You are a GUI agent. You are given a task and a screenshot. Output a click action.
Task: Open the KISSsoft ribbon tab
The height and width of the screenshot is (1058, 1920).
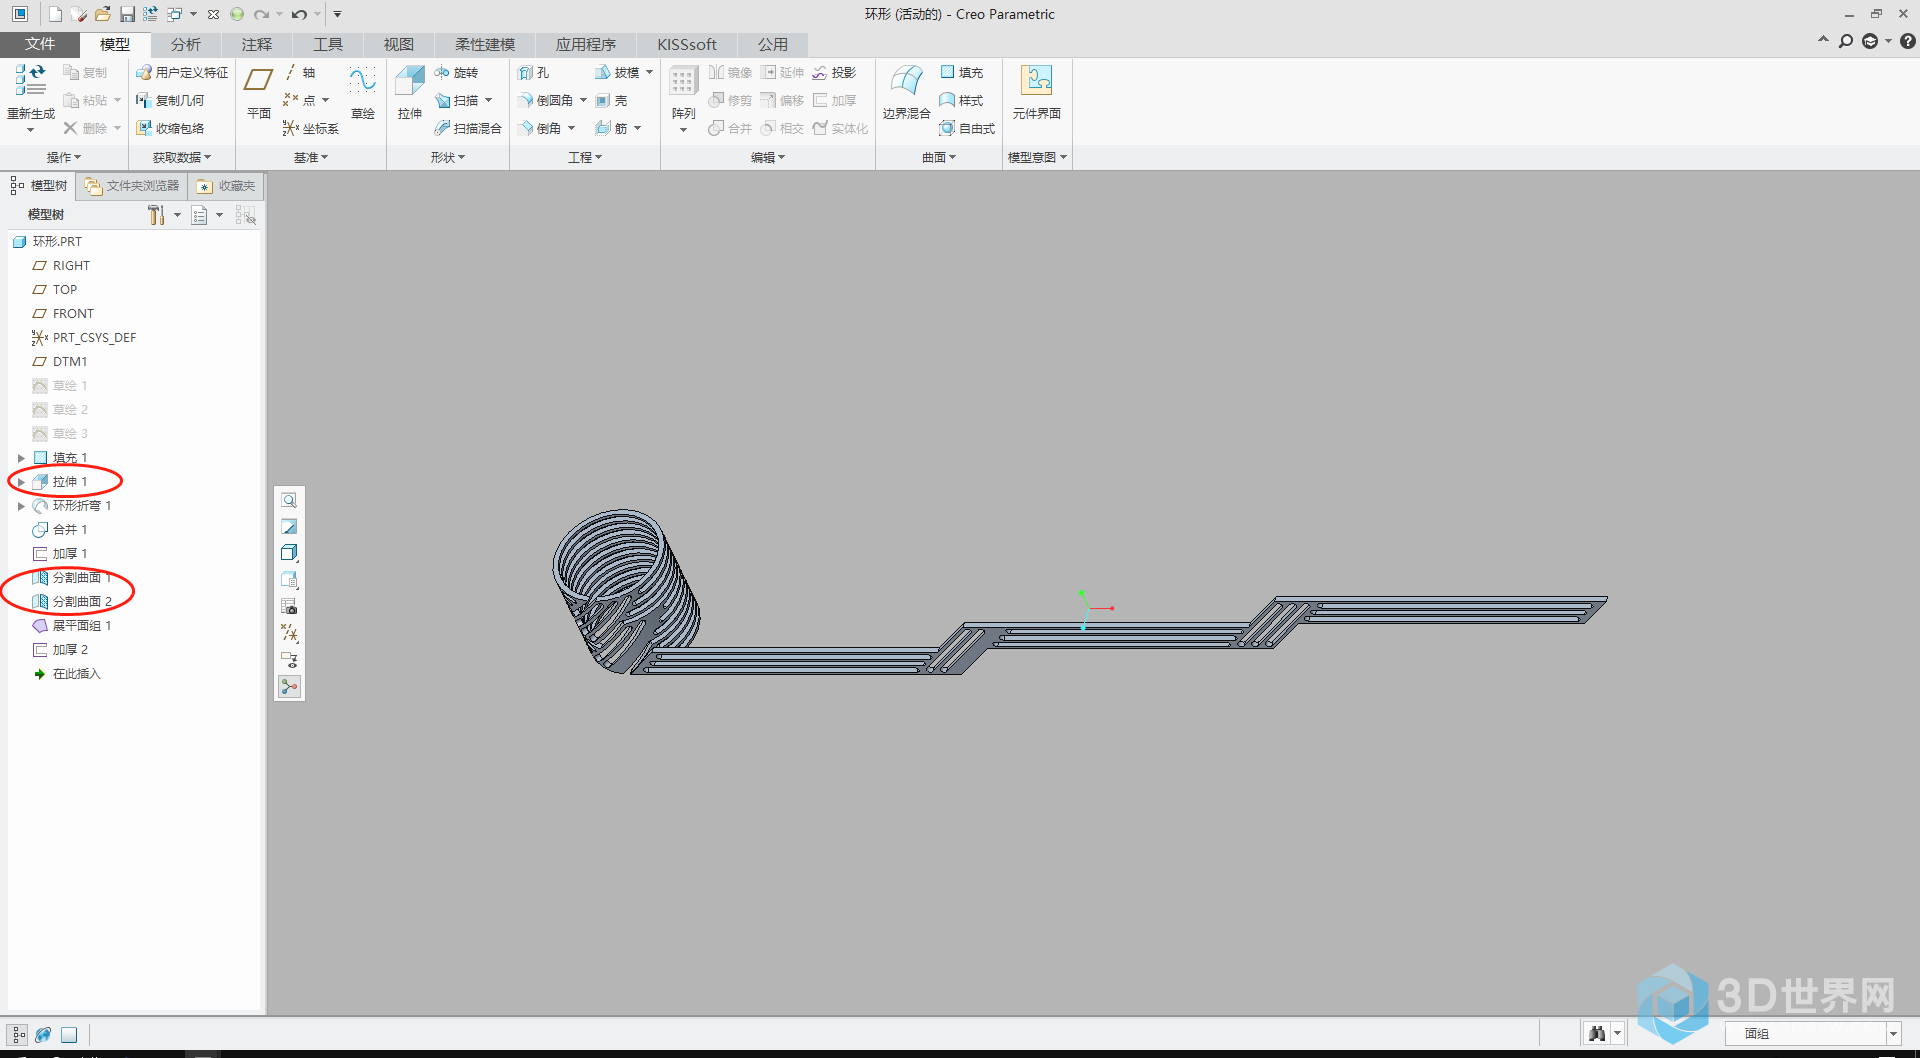tap(687, 44)
